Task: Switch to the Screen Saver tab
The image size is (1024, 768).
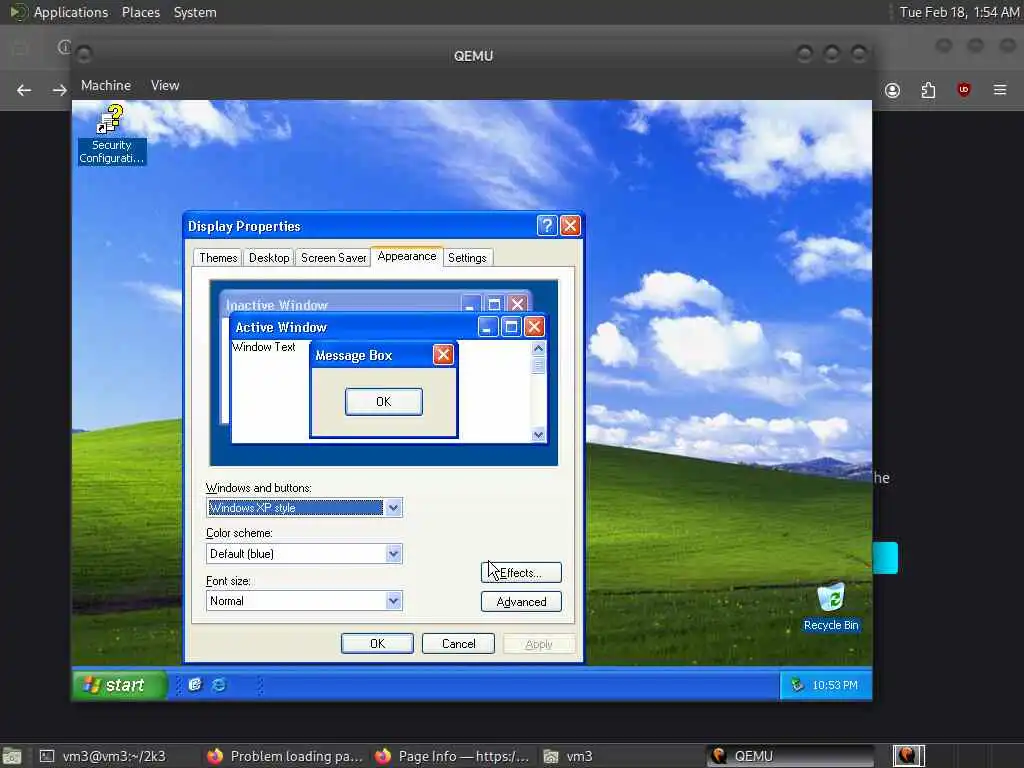Action: pyautogui.click(x=333, y=258)
